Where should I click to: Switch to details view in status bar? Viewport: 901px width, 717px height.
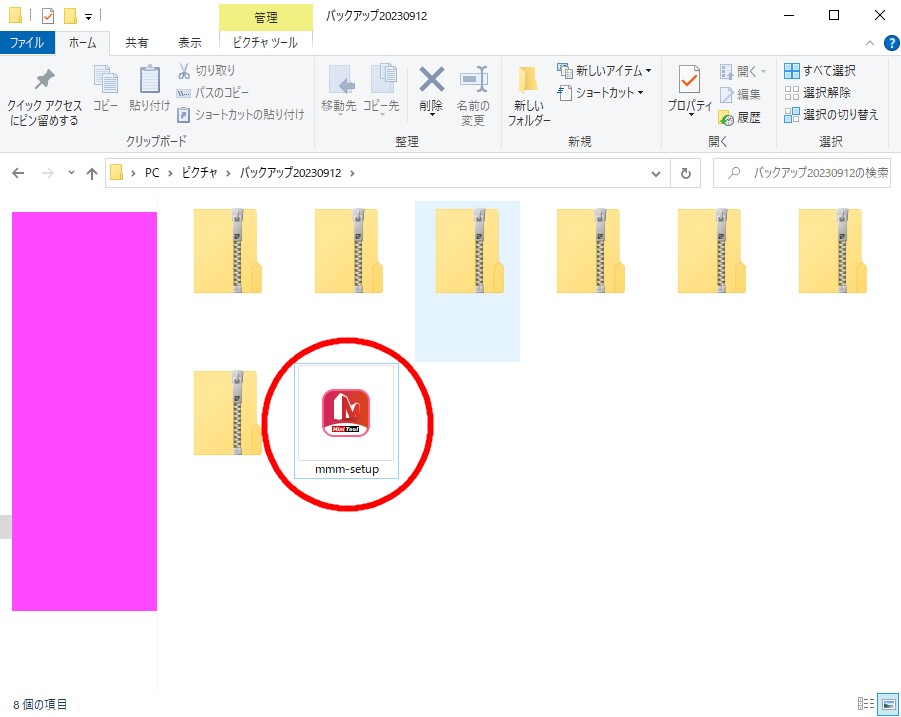pos(865,704)
